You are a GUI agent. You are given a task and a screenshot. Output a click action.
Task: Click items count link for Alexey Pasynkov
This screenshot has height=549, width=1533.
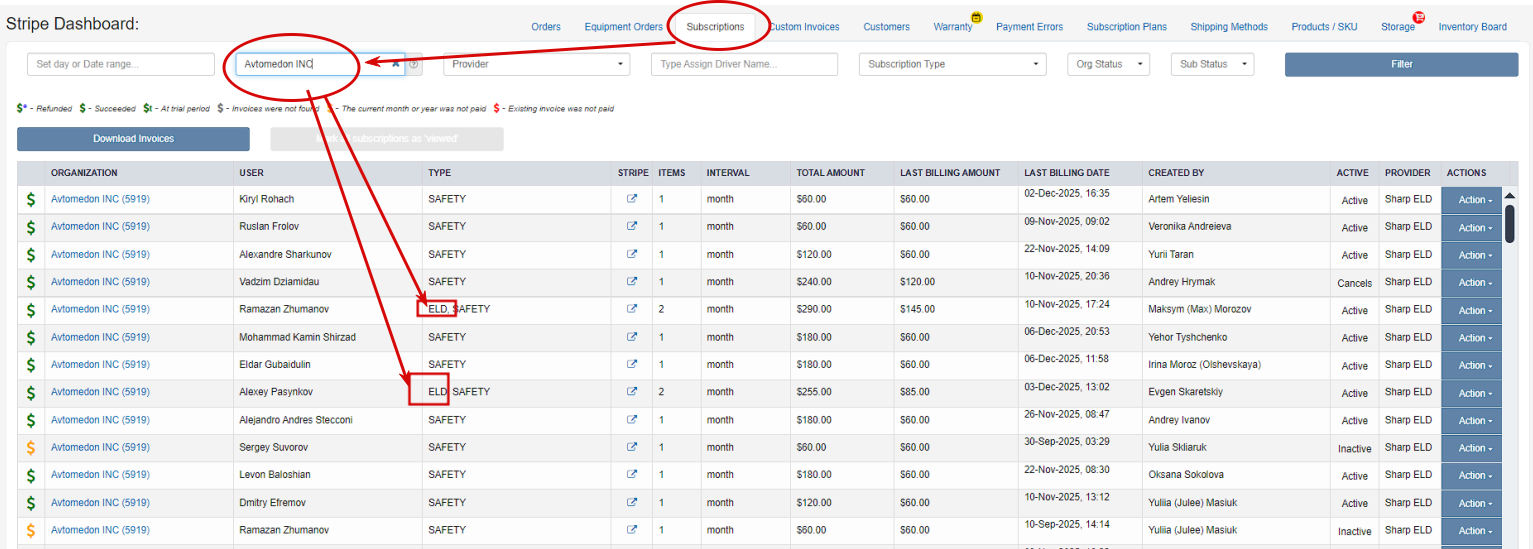click(661, 392)
